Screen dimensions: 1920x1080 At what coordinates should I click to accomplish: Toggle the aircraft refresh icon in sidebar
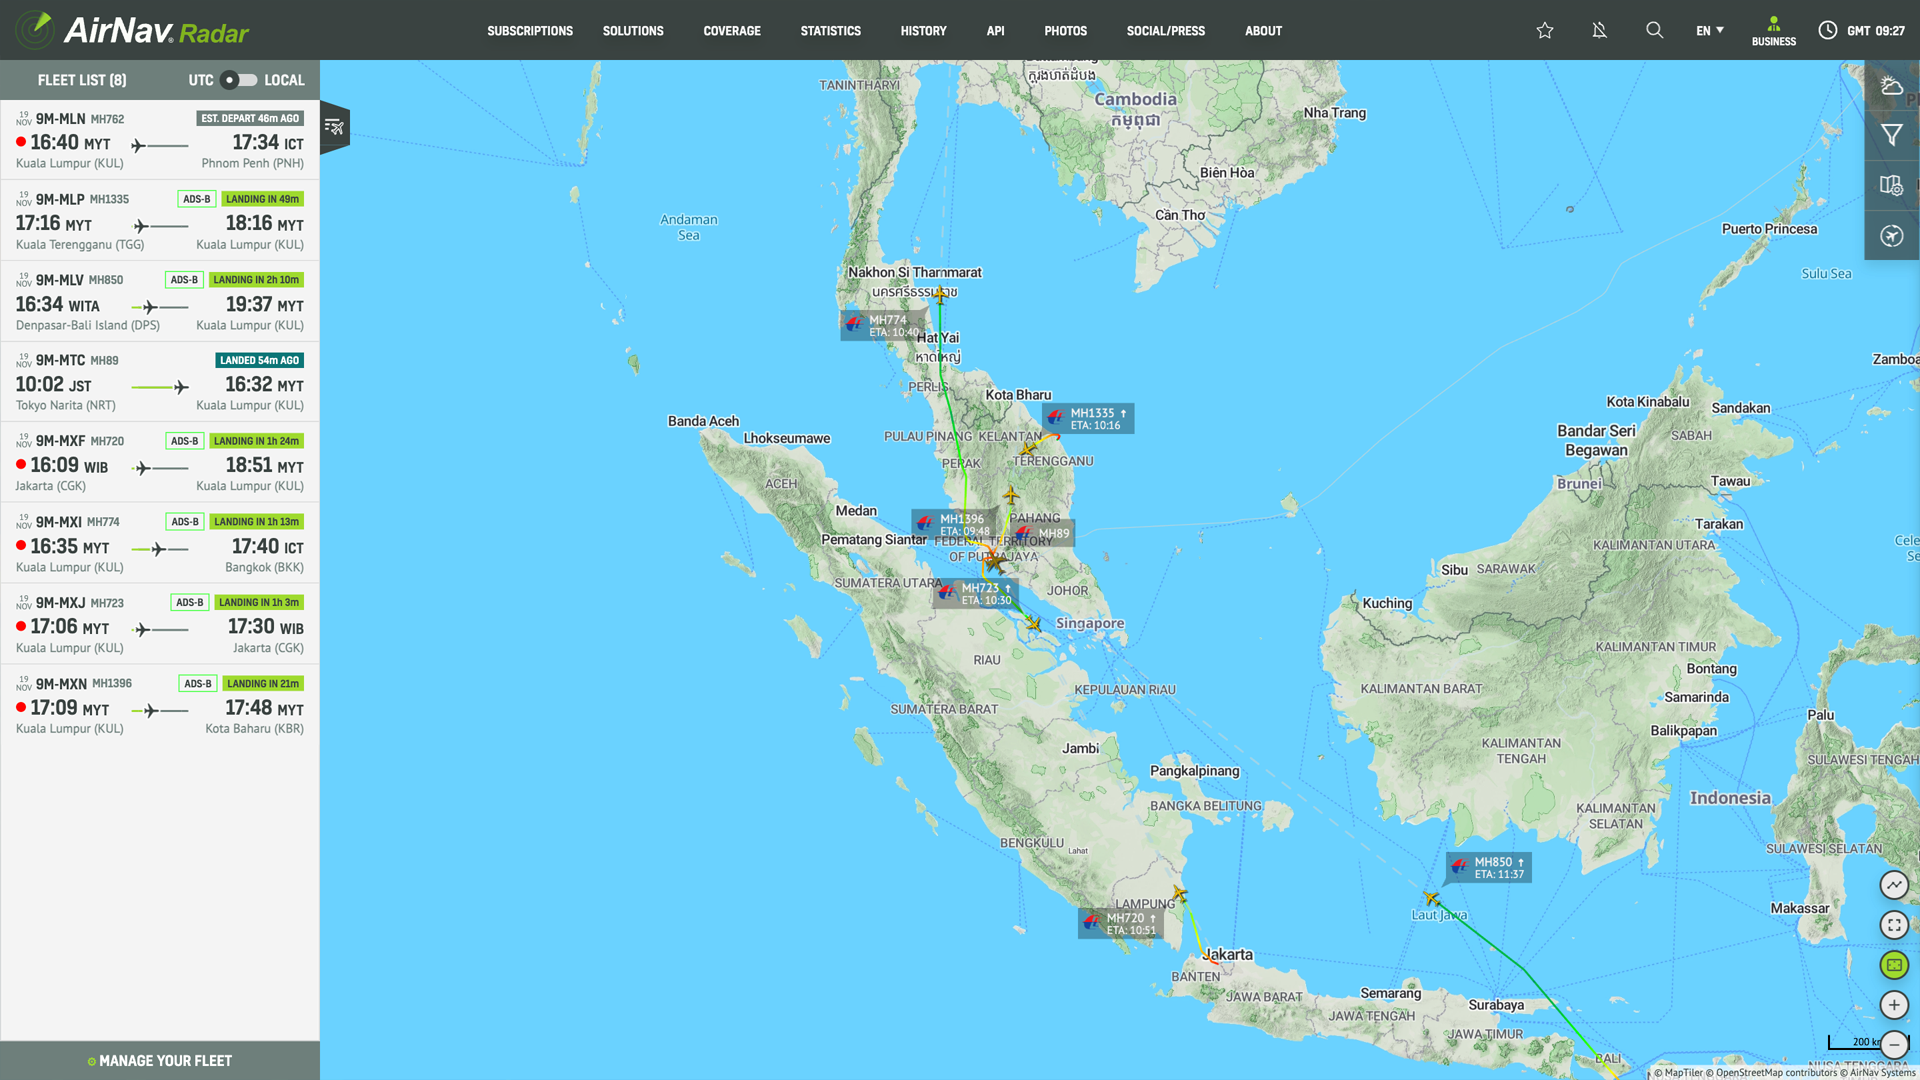(1891, 236)
